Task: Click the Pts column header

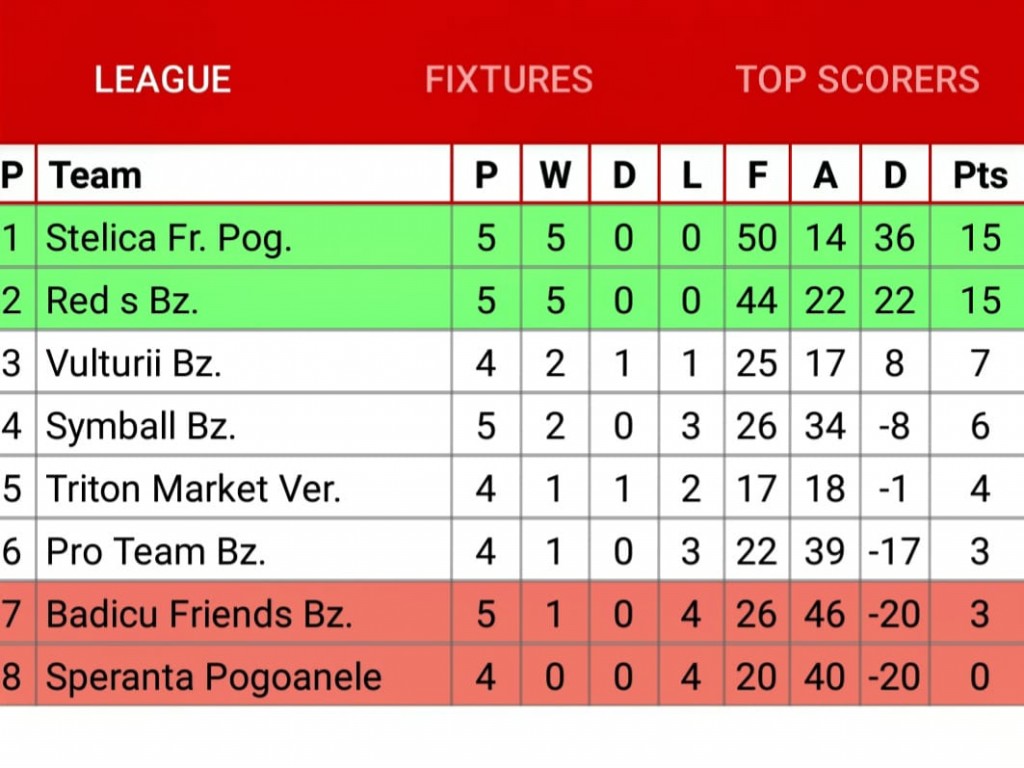Action: (980, 175)
